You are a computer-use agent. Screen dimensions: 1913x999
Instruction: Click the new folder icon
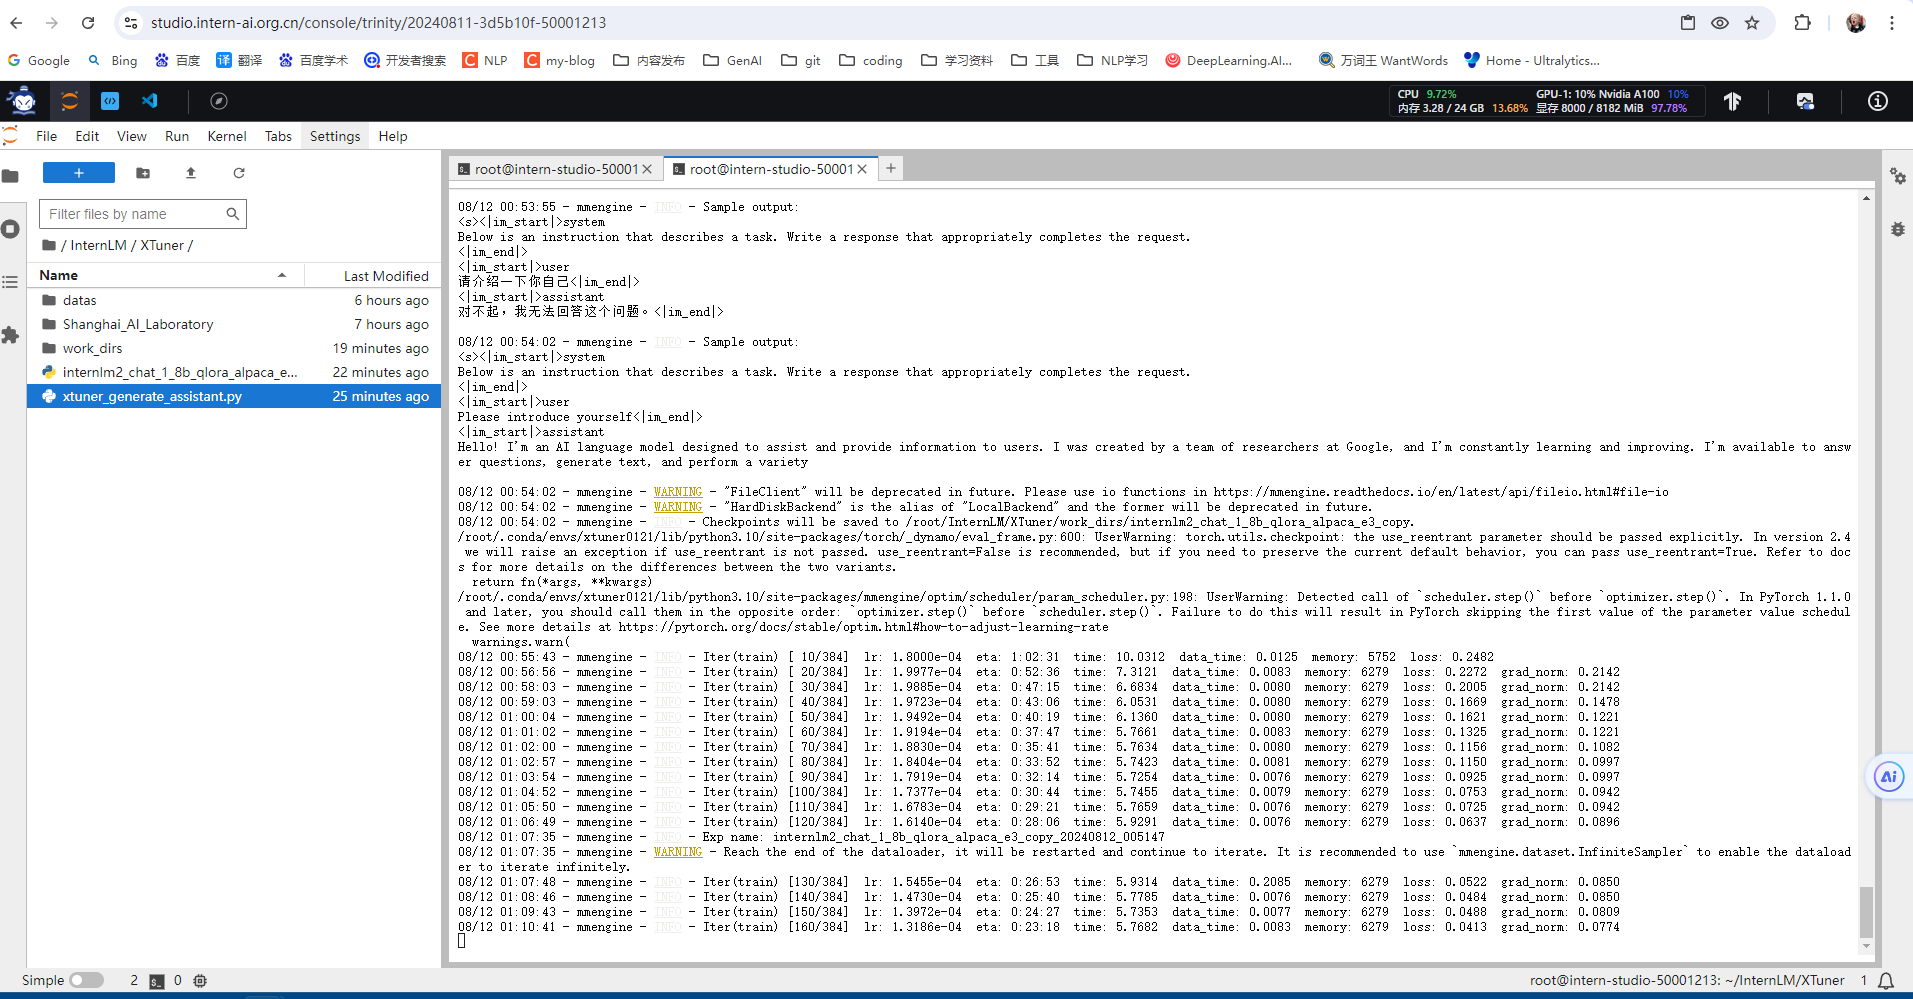point(143,173)
